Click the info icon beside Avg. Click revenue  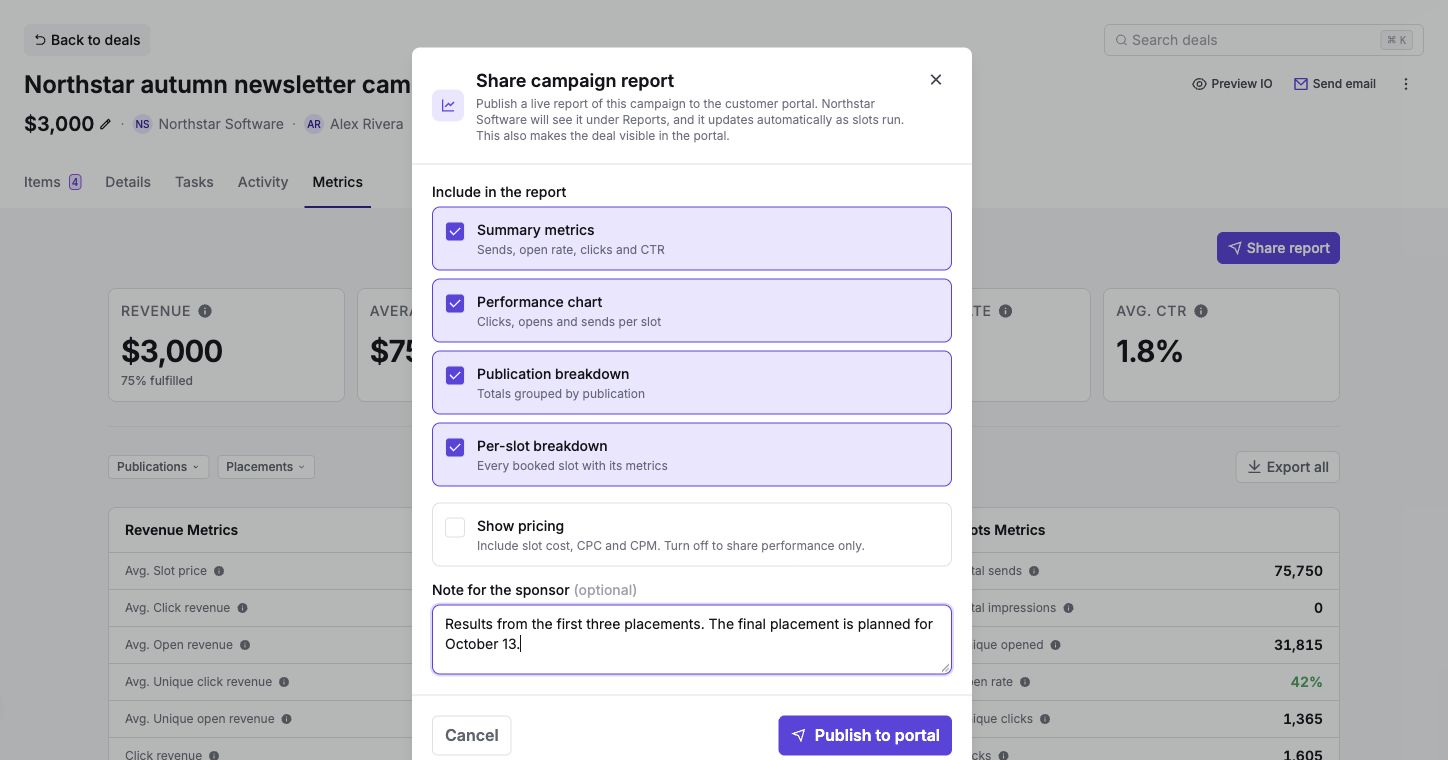[242, 608]
